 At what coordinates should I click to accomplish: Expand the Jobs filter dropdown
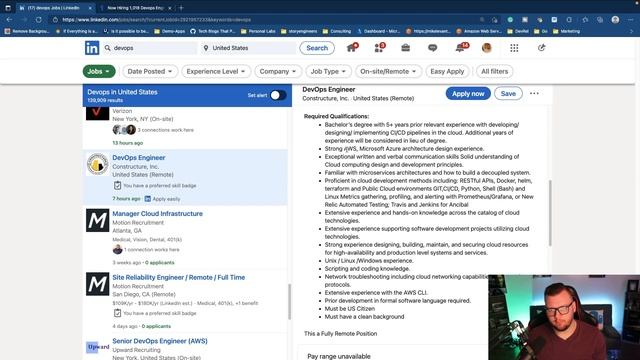coord(99,71)
